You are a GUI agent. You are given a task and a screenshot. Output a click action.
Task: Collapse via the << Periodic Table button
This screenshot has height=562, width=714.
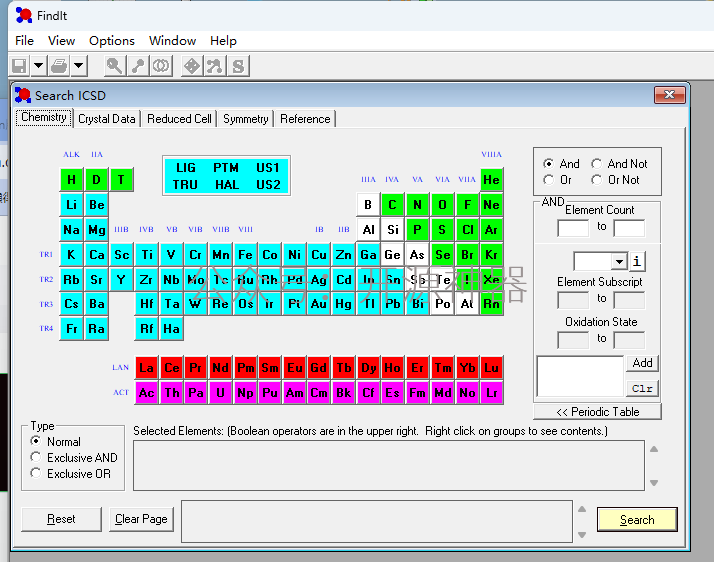click(597, 412)
